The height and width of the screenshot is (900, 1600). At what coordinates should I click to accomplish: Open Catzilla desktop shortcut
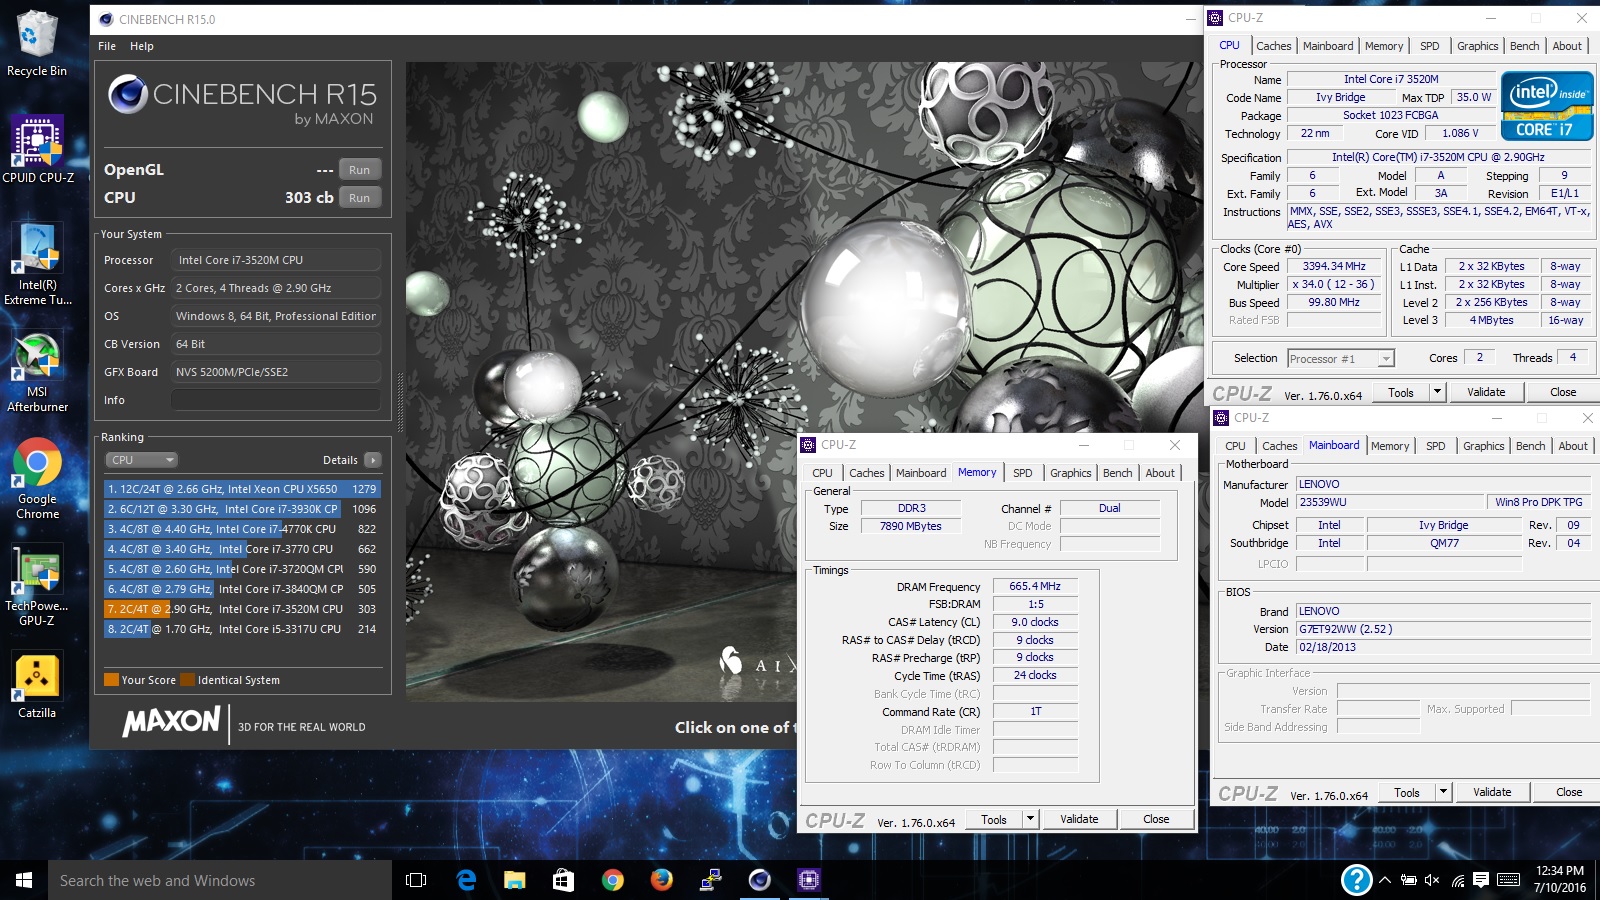pyautogui.click(x=37, y=685)
